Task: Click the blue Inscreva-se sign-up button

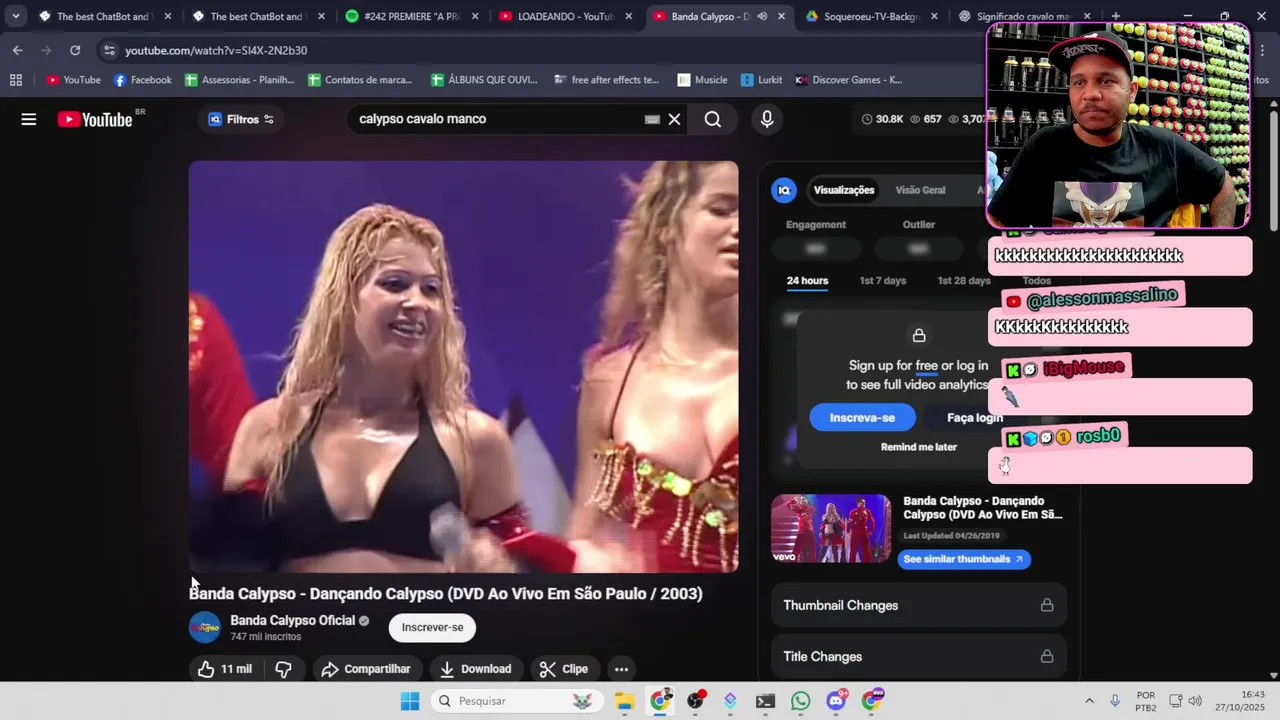Action: (x=862, y=418)
